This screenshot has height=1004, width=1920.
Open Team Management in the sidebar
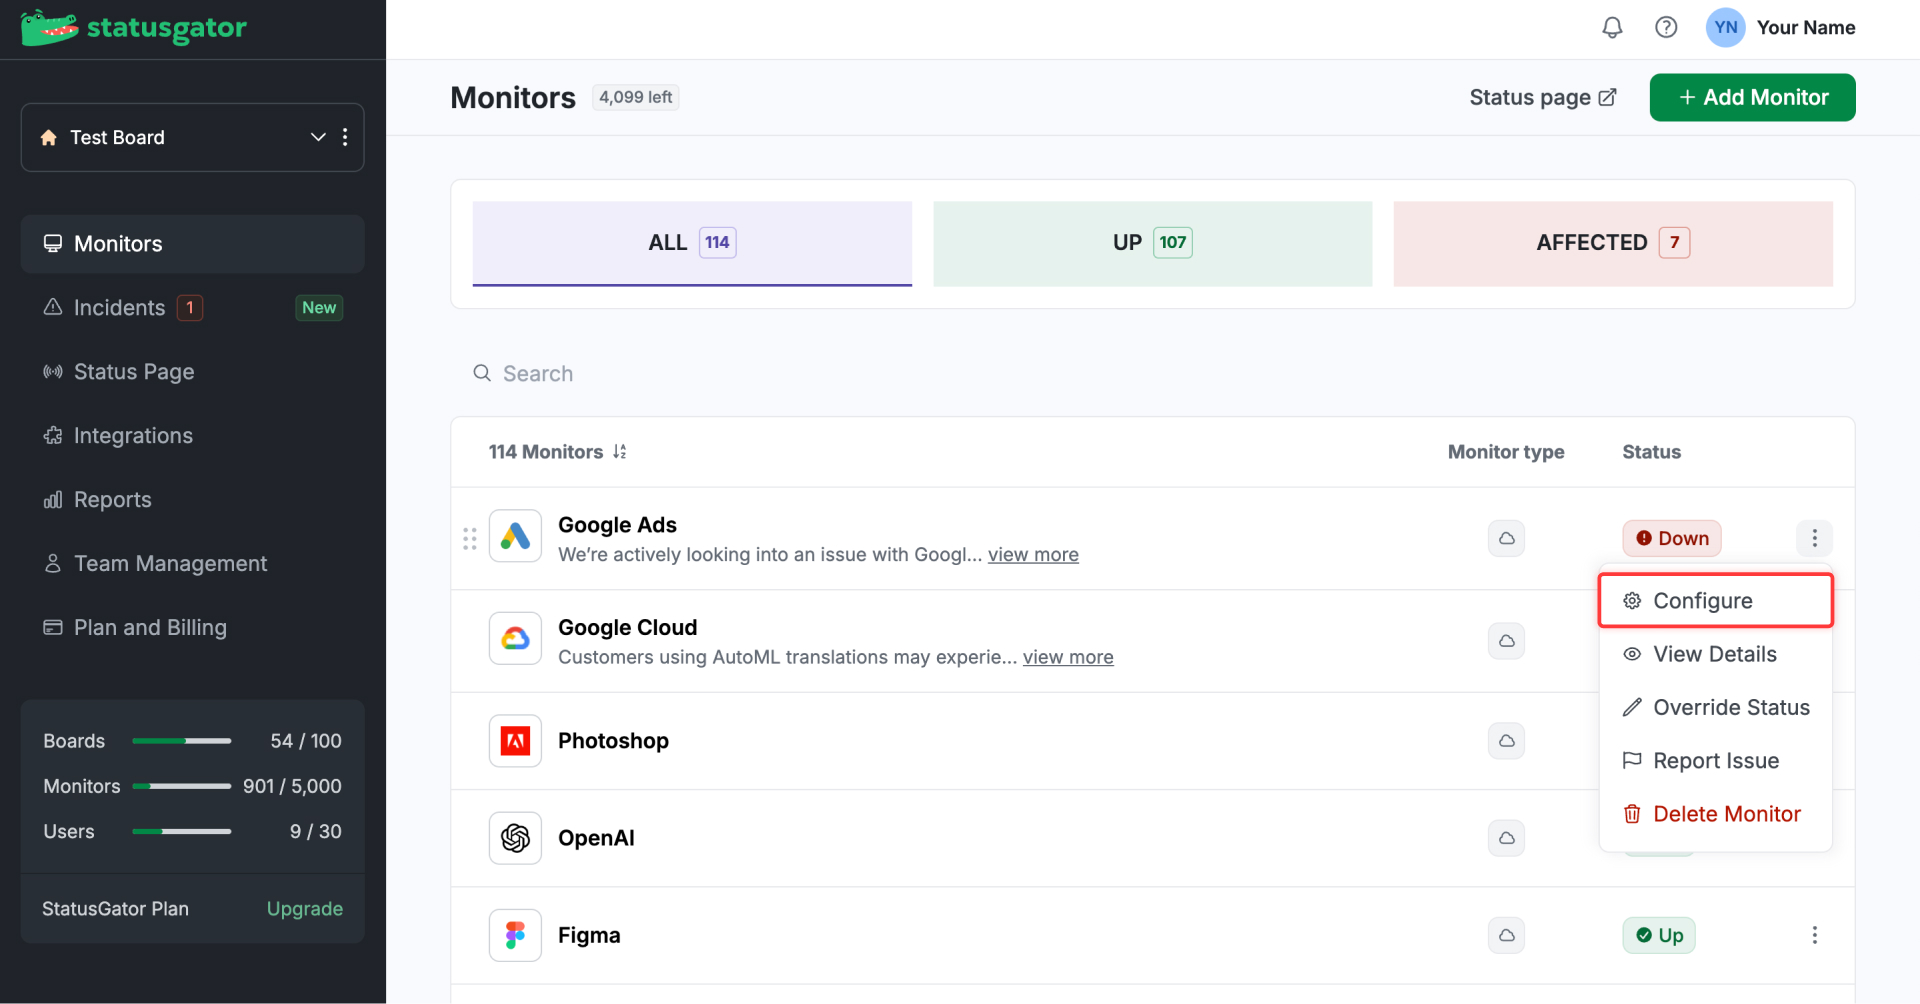point(192,564)
